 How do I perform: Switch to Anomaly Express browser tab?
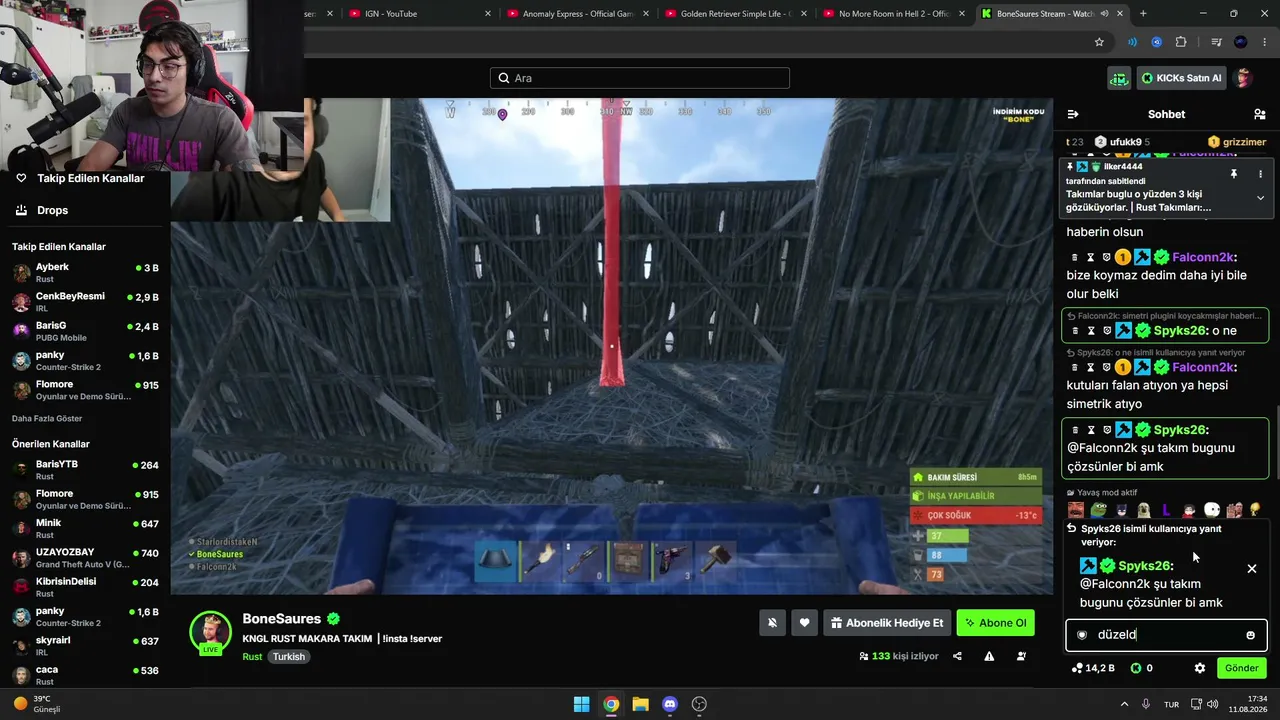point(578,14)
